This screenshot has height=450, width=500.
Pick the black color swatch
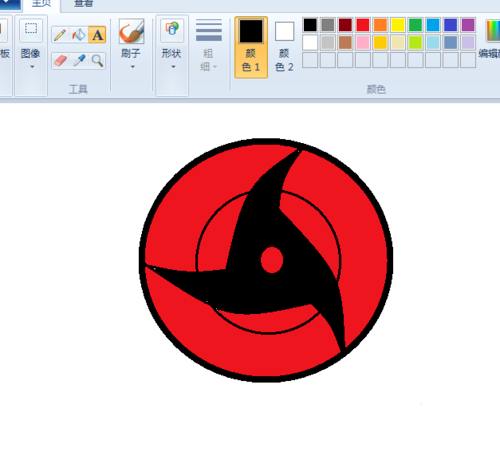(x=310, y=25)
